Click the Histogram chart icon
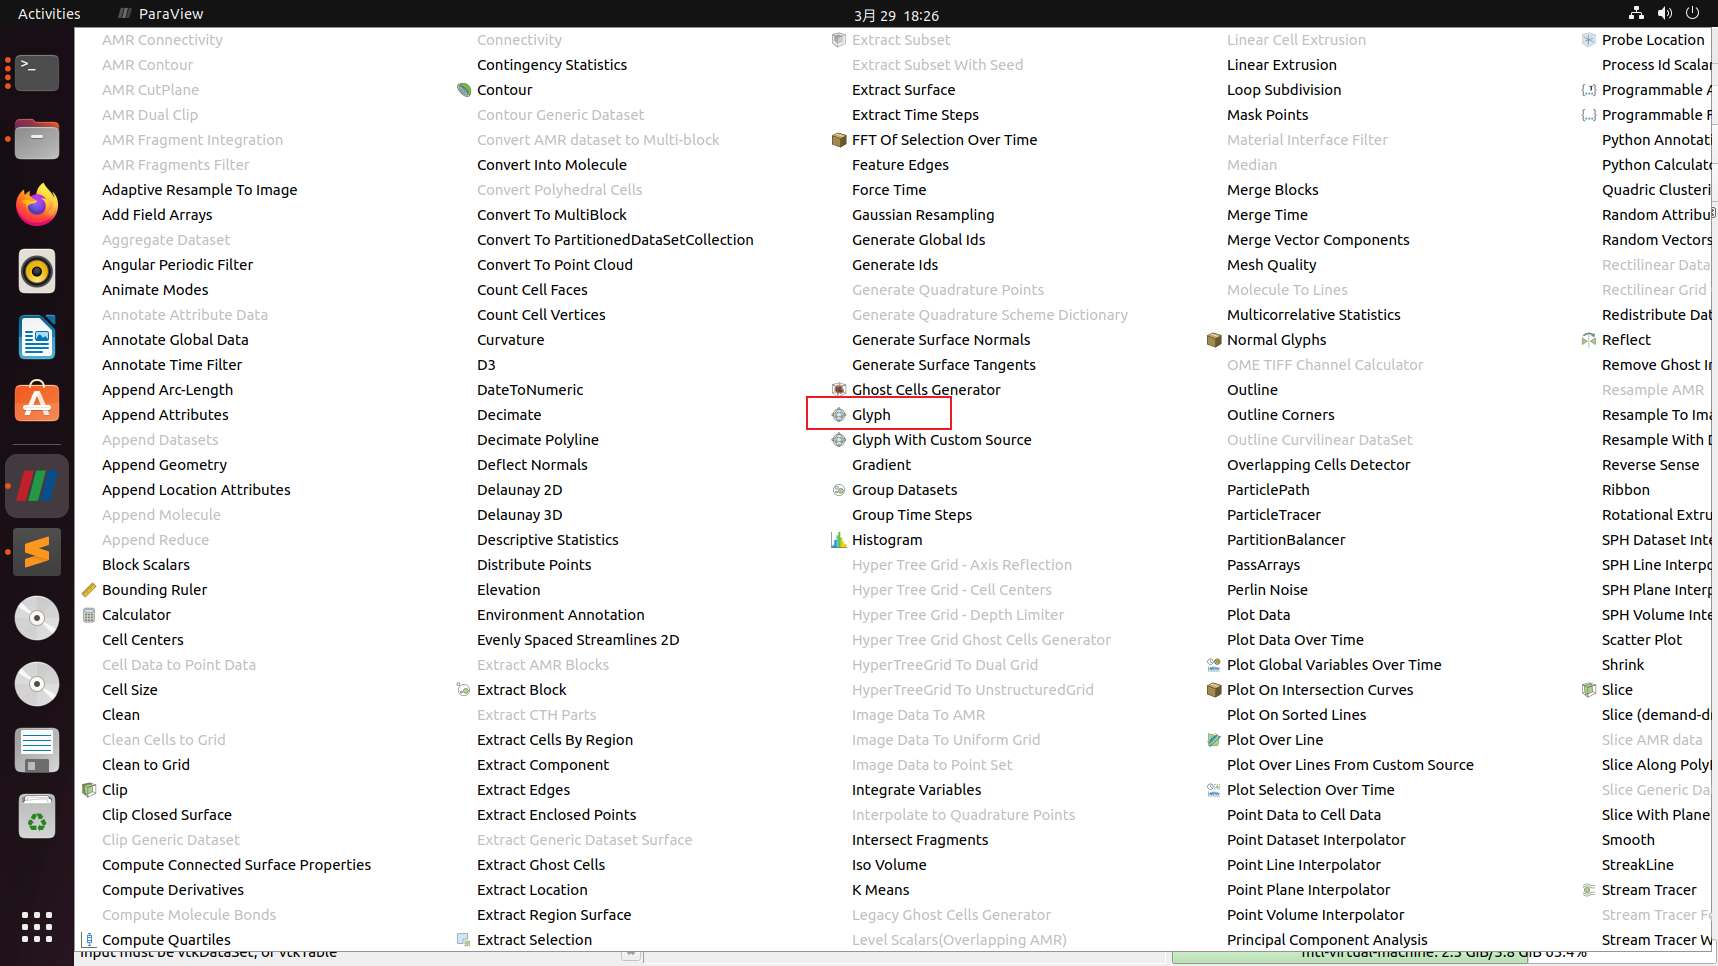 [839, 540]
